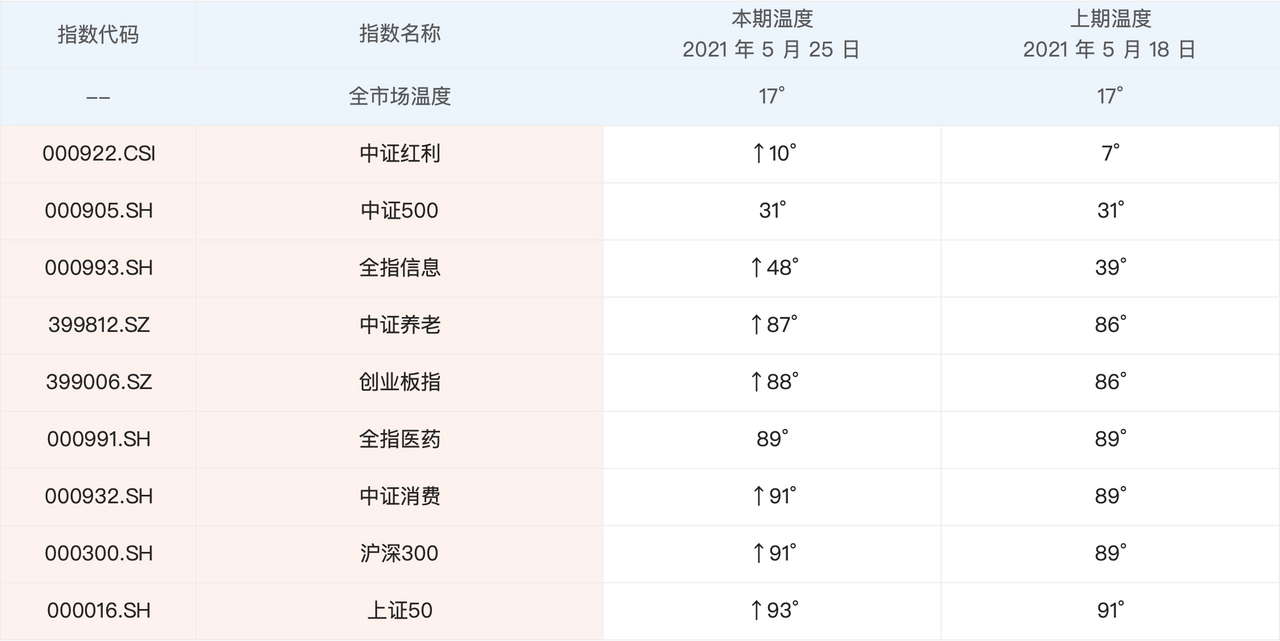Viewport: 1280px width, 641px height.
Task: Click index code 000993.SH
Action: 99,268
